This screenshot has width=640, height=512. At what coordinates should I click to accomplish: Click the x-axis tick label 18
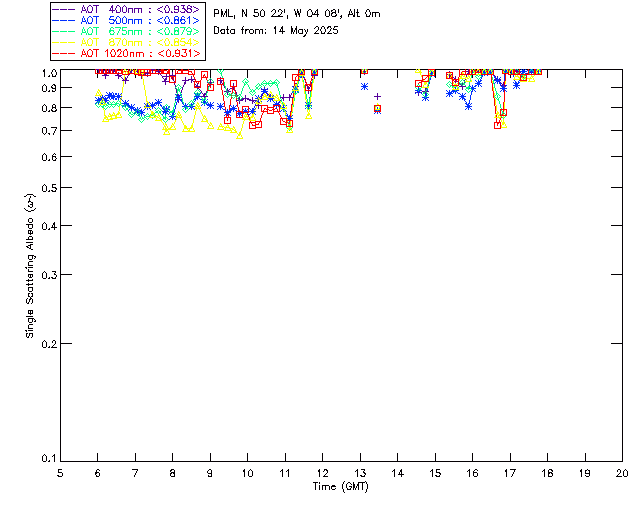[547, 473]
